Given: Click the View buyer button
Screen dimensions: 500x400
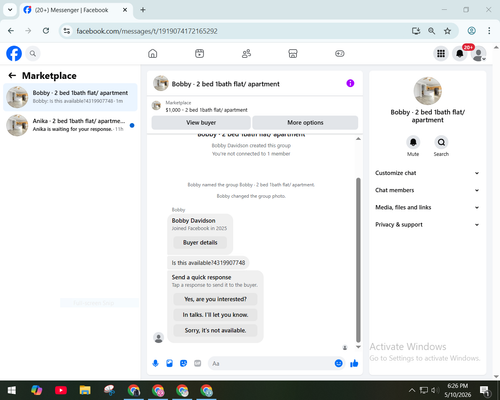Looking at the screenshot, I should click(201, 123).
